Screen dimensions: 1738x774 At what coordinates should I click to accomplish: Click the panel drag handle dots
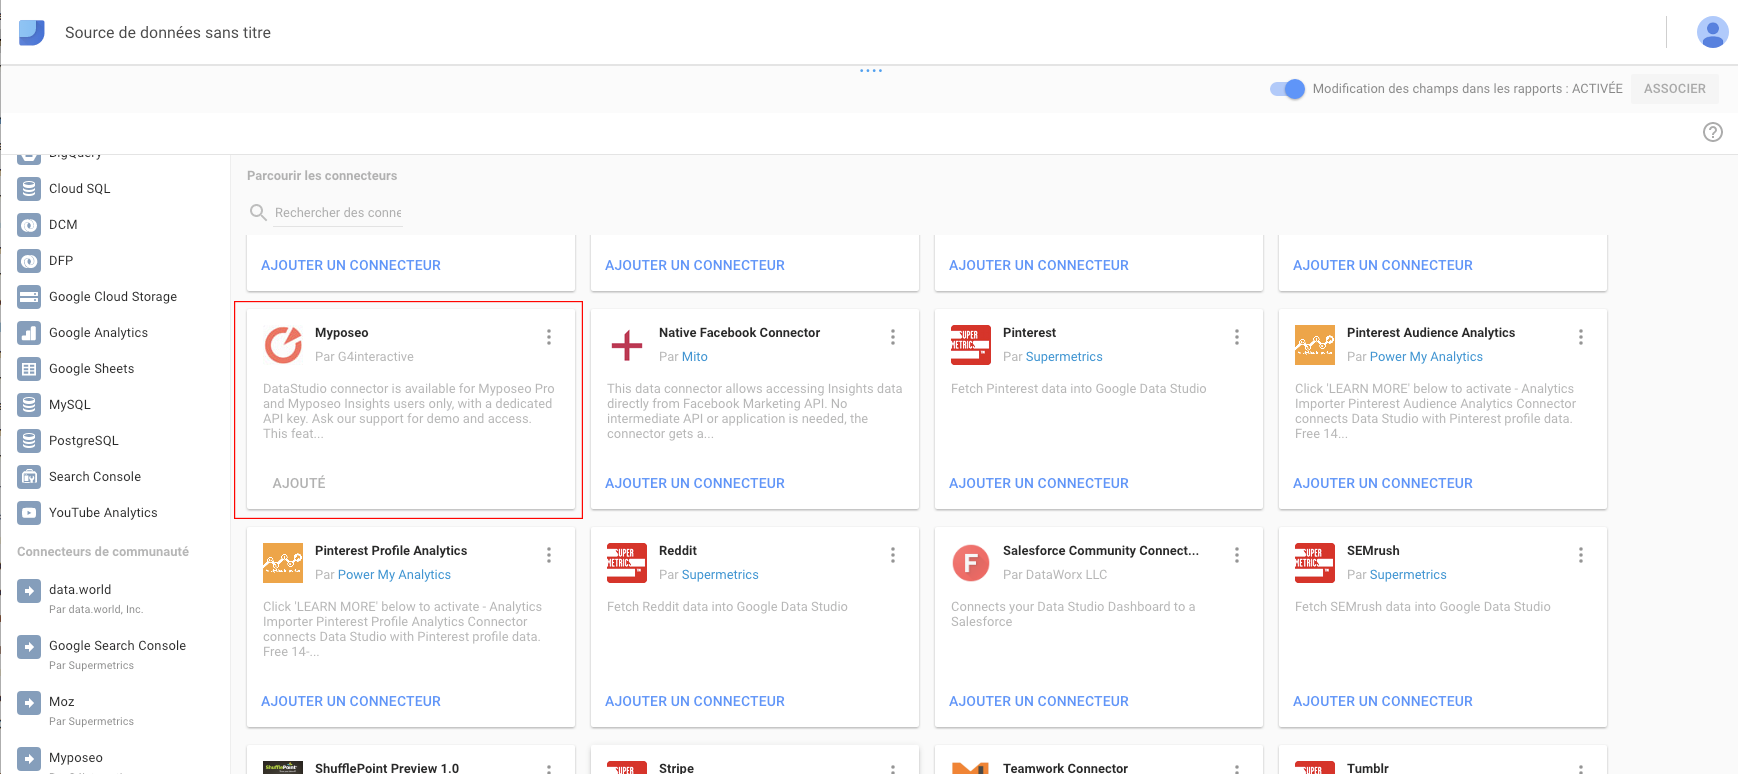[x=870, y=70]
